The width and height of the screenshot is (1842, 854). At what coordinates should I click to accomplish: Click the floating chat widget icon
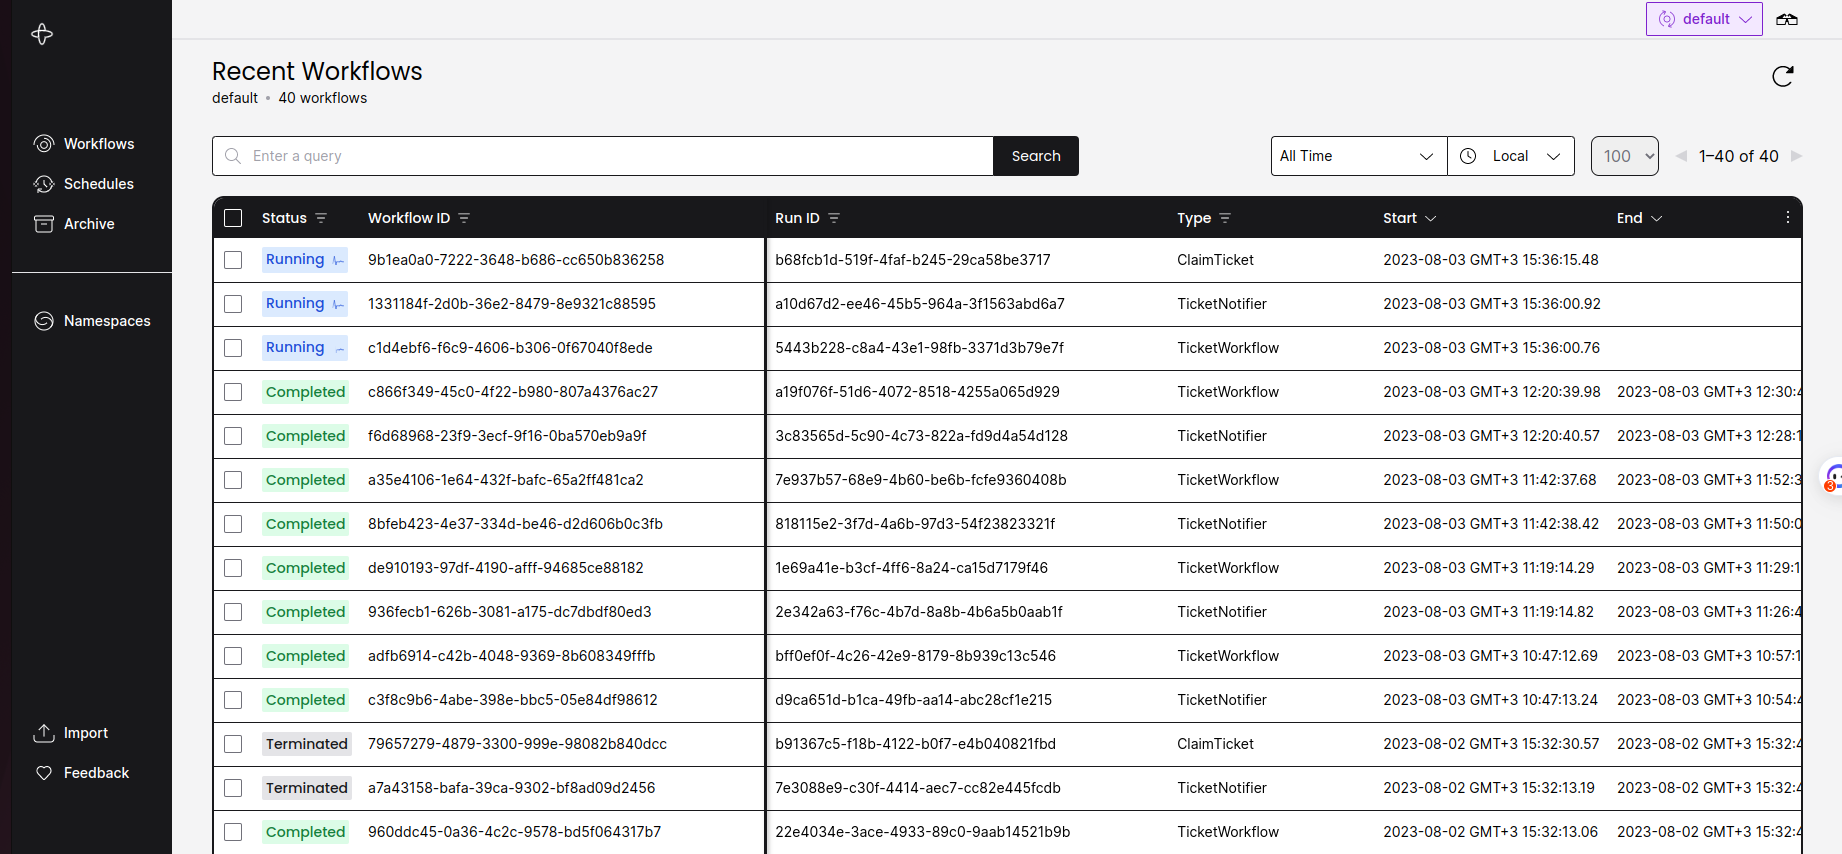tap(1833, 476)
